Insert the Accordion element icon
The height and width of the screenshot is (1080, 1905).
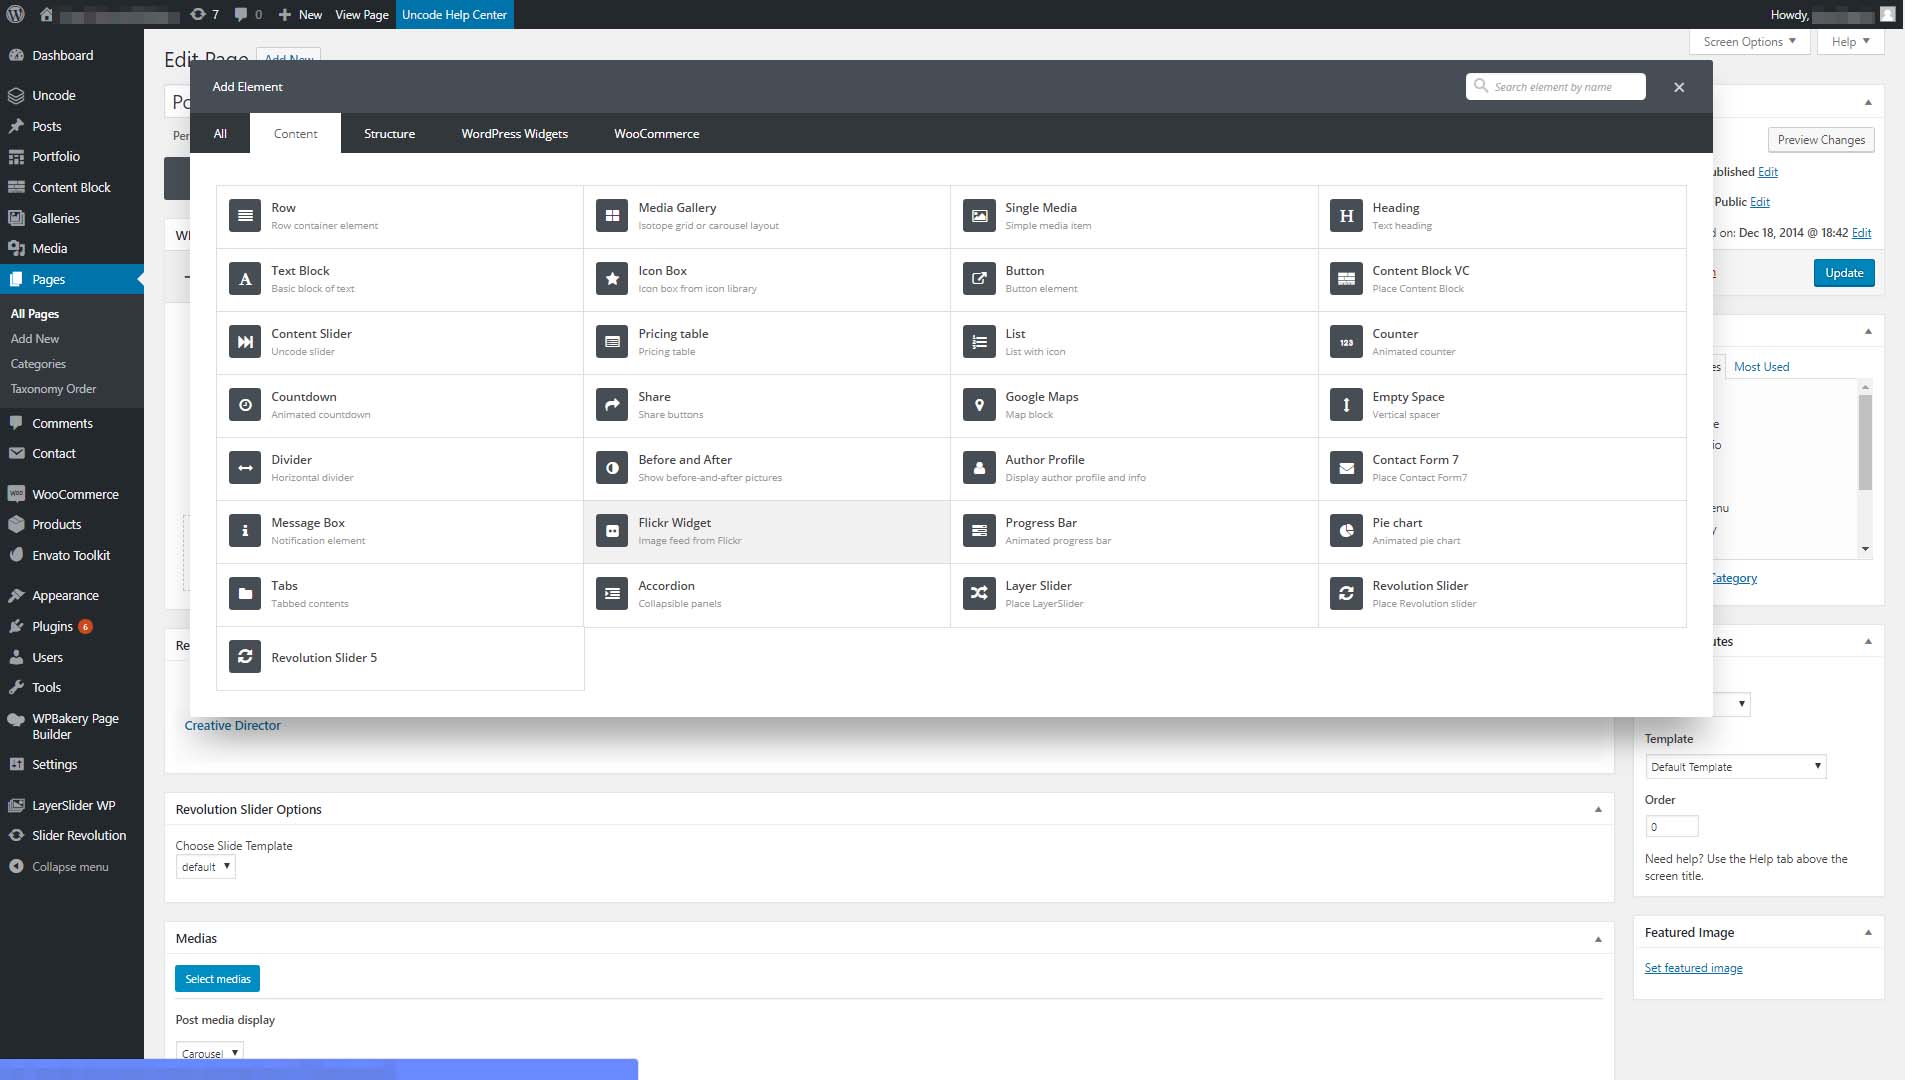pyautogui.click(x=612, y=594)
